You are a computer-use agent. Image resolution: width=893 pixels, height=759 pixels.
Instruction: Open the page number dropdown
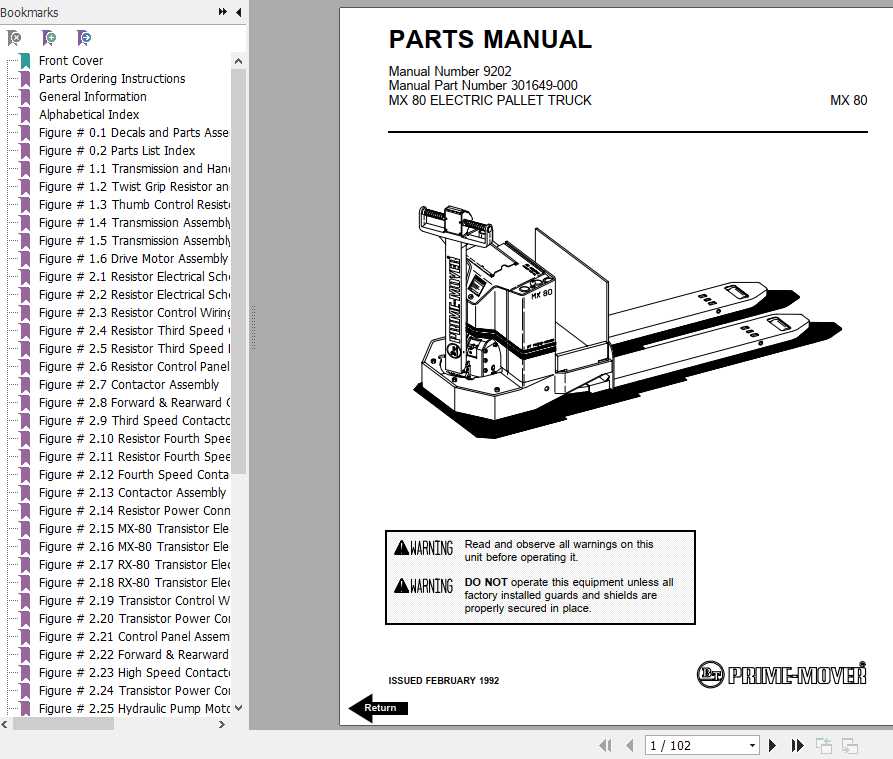[752, 745]
